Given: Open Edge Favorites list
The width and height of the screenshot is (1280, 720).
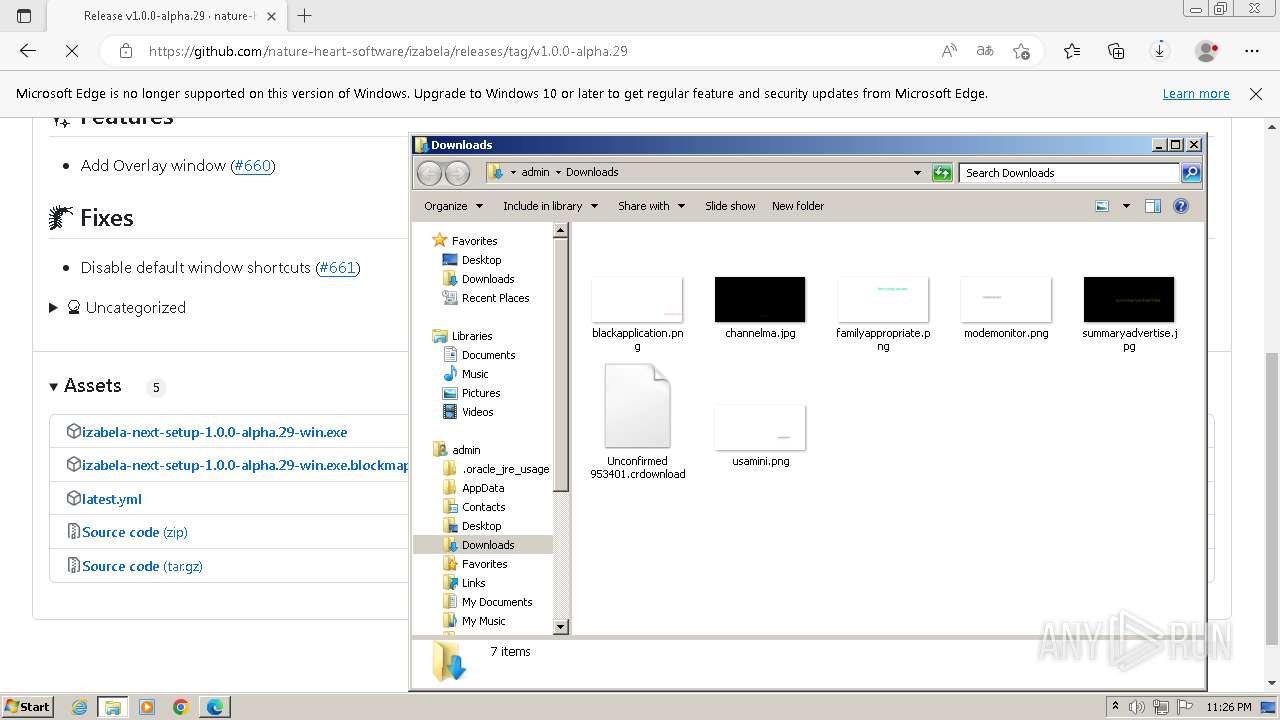Looking at the screenshot, I should (x=1072, y=51).
